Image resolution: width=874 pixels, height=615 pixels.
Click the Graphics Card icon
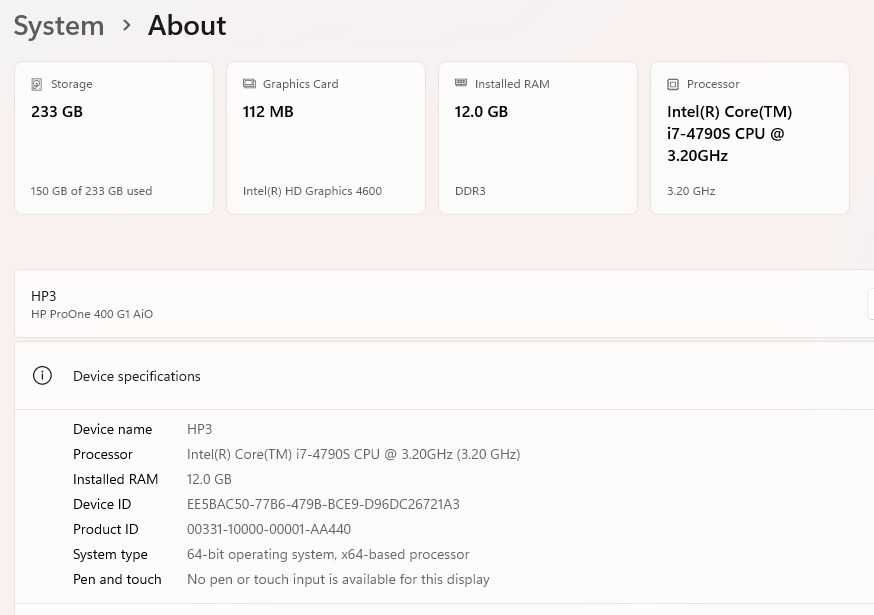pos(249,85)
